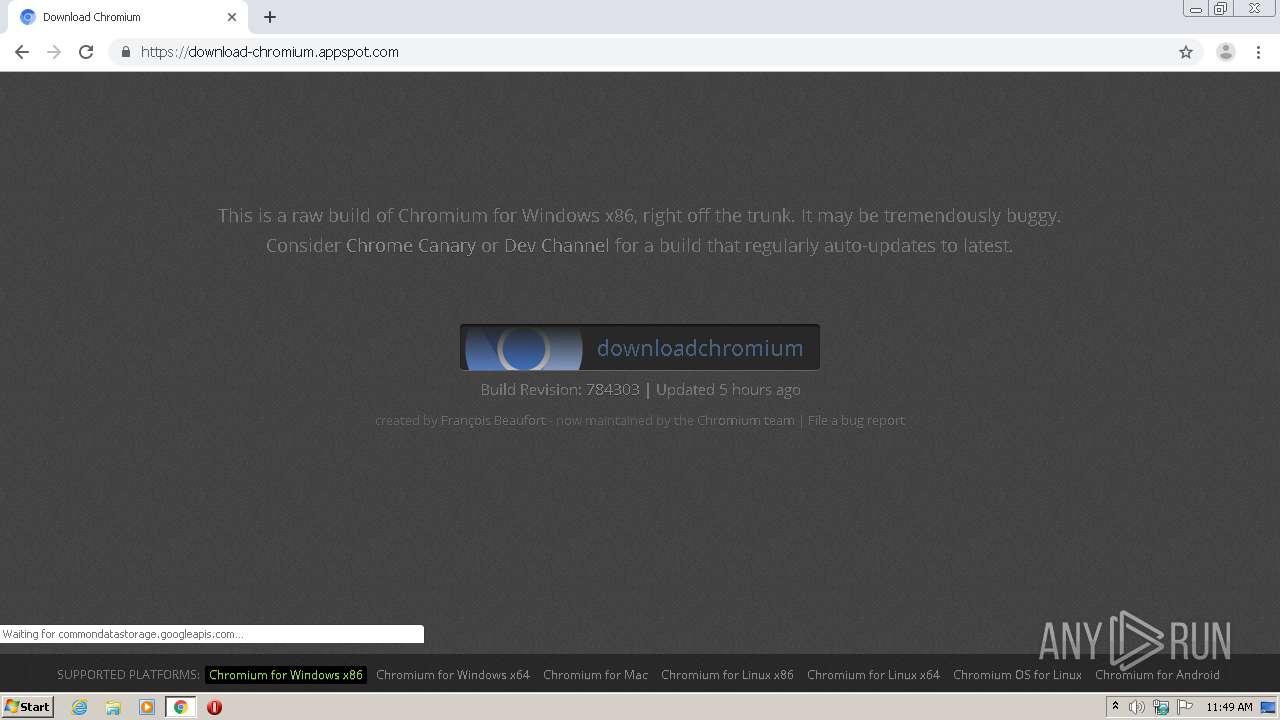Select Chromium for Windows x86 platform
The width and height of the screenshot is (1280, 720).
tap(286, 675)
